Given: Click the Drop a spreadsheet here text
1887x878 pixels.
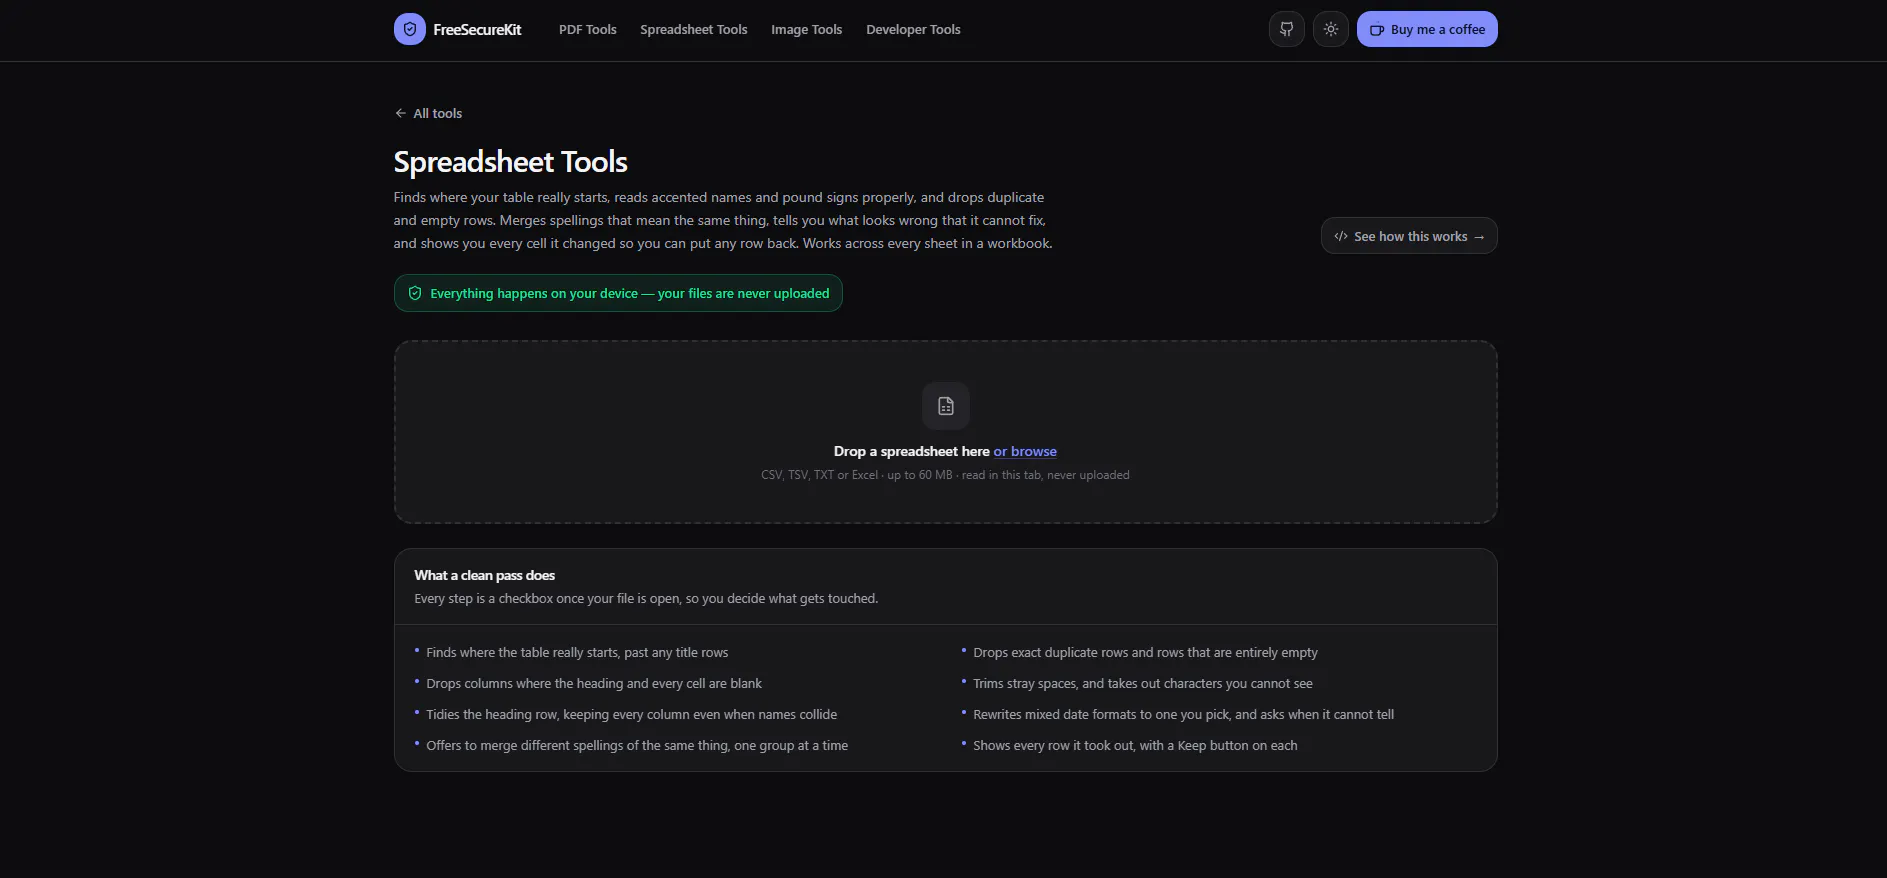Looking at the screenshot, I should tap(912, 451).
